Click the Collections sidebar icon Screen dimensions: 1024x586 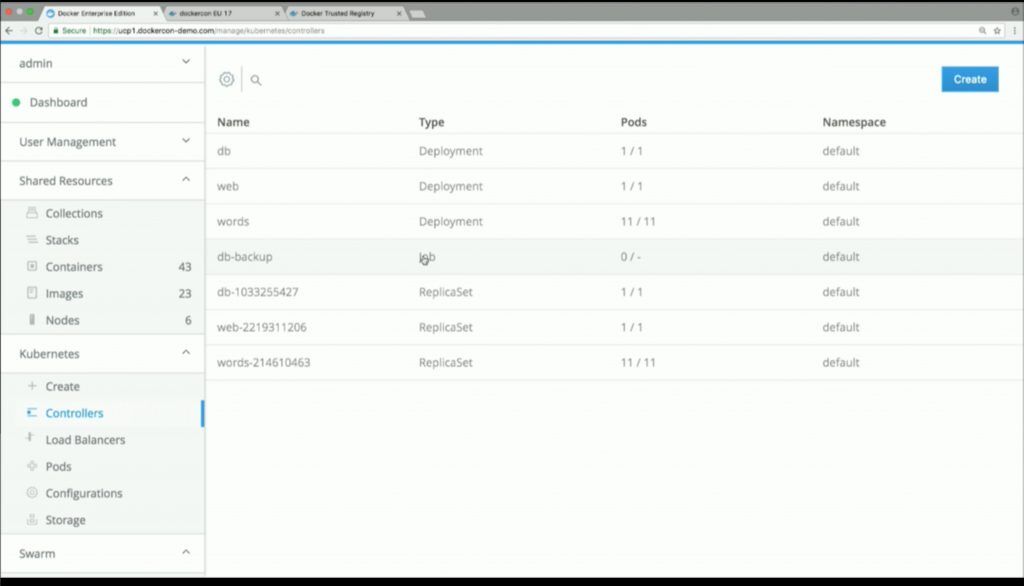[x=32, y=213]
